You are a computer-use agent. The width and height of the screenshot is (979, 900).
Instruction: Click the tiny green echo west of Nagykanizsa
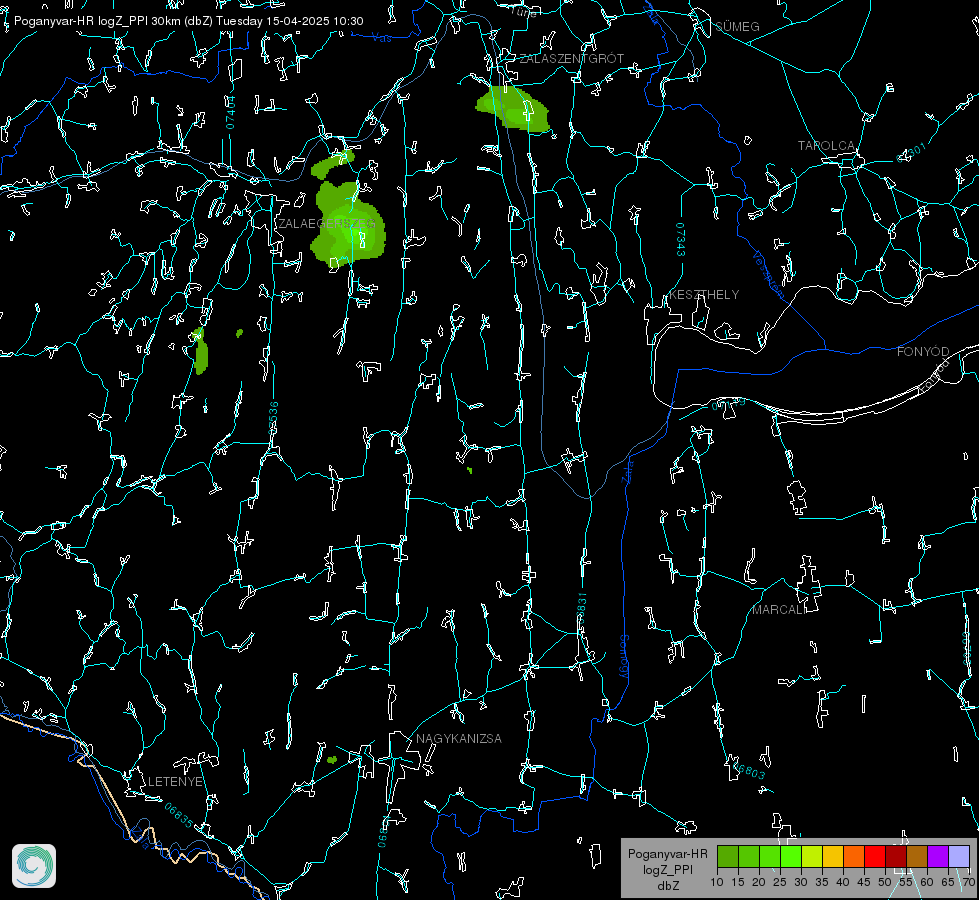[x=332, y=759]
